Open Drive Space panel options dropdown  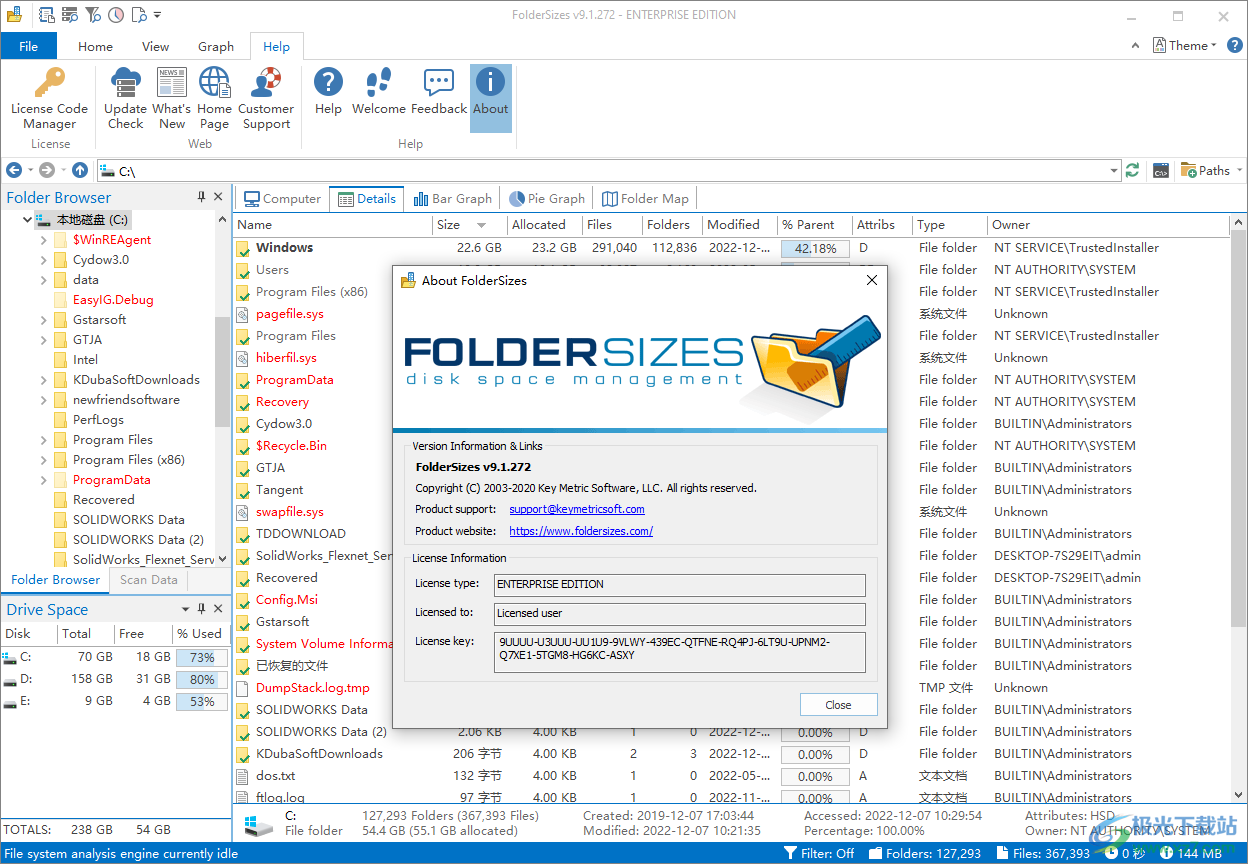pos(185,609)
